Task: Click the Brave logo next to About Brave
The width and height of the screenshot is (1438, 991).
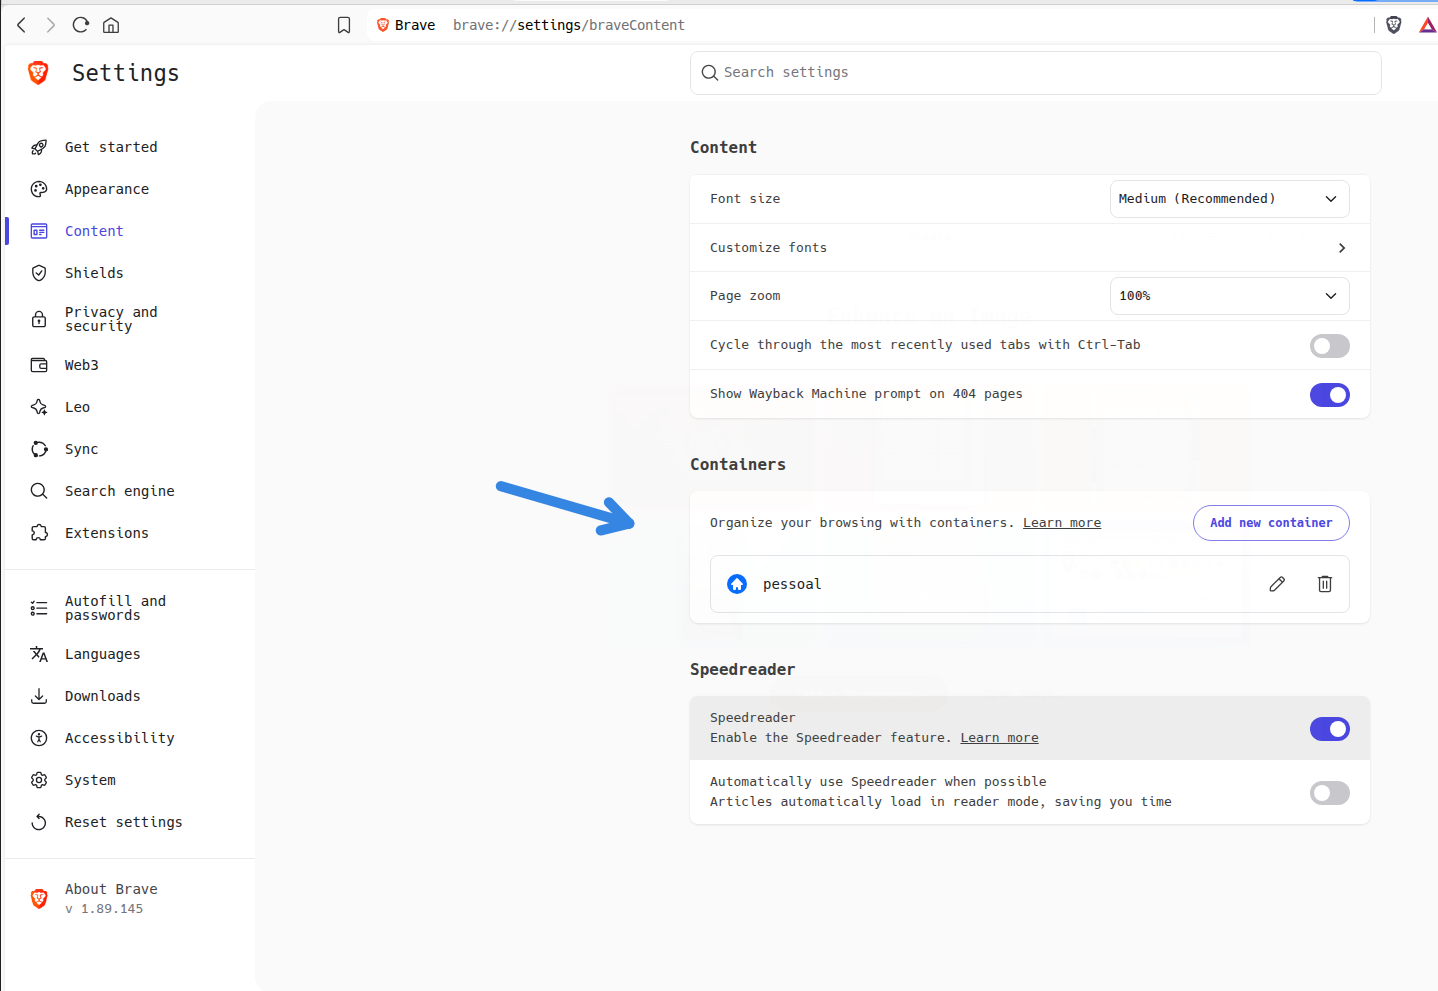Action: [x=39, y=898]
